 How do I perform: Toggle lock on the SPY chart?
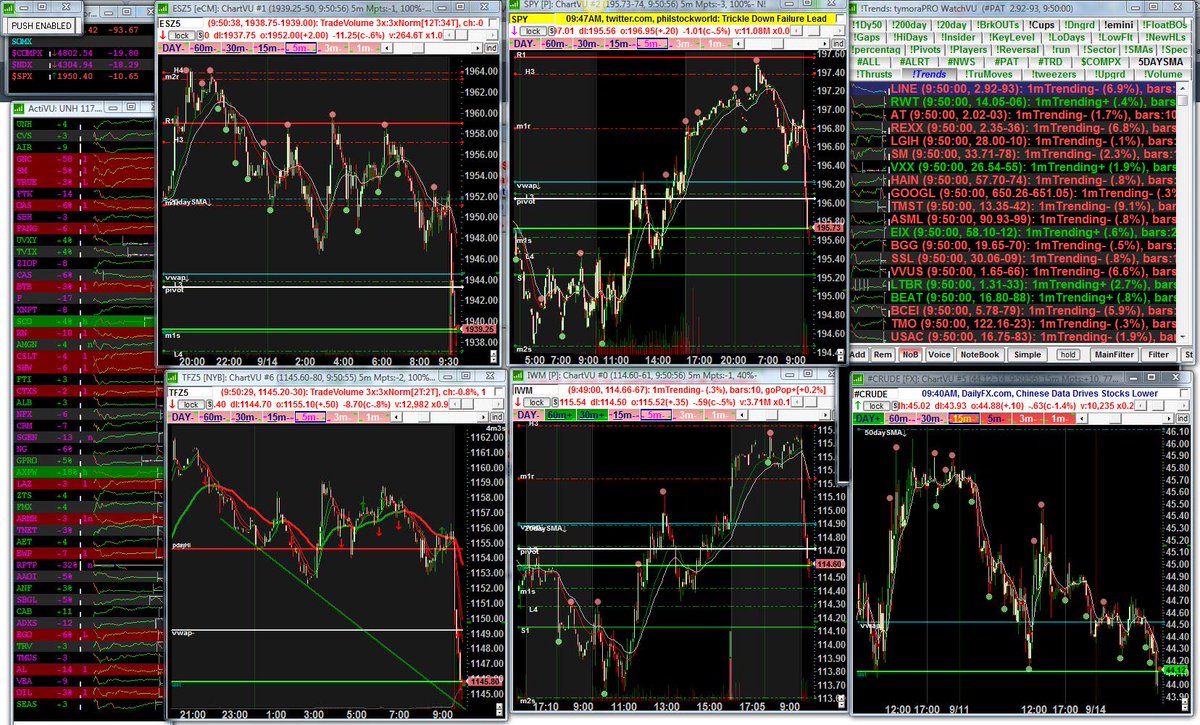(x=533, y=31)
